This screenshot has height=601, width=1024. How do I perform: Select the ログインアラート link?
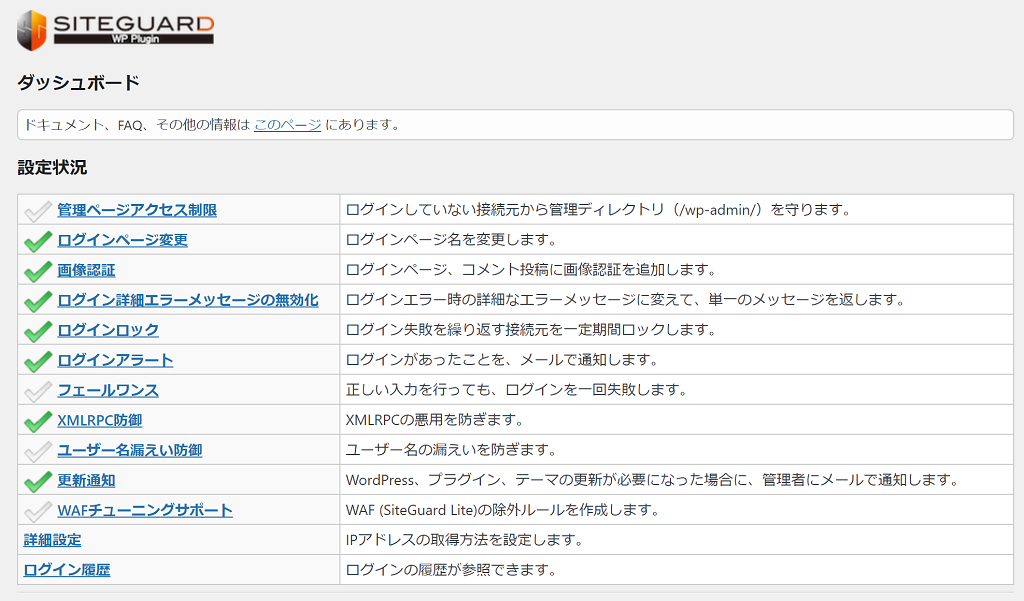pos(115,360)
